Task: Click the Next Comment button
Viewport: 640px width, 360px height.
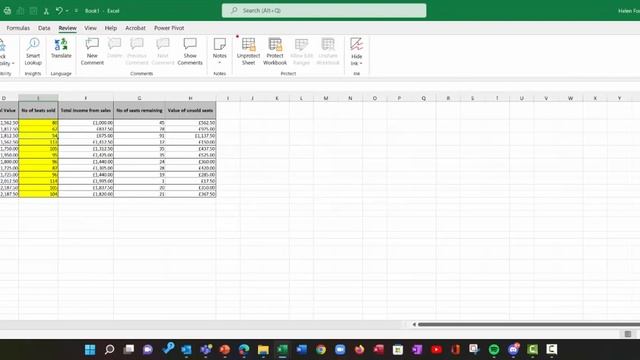Action: coord(163,51)
